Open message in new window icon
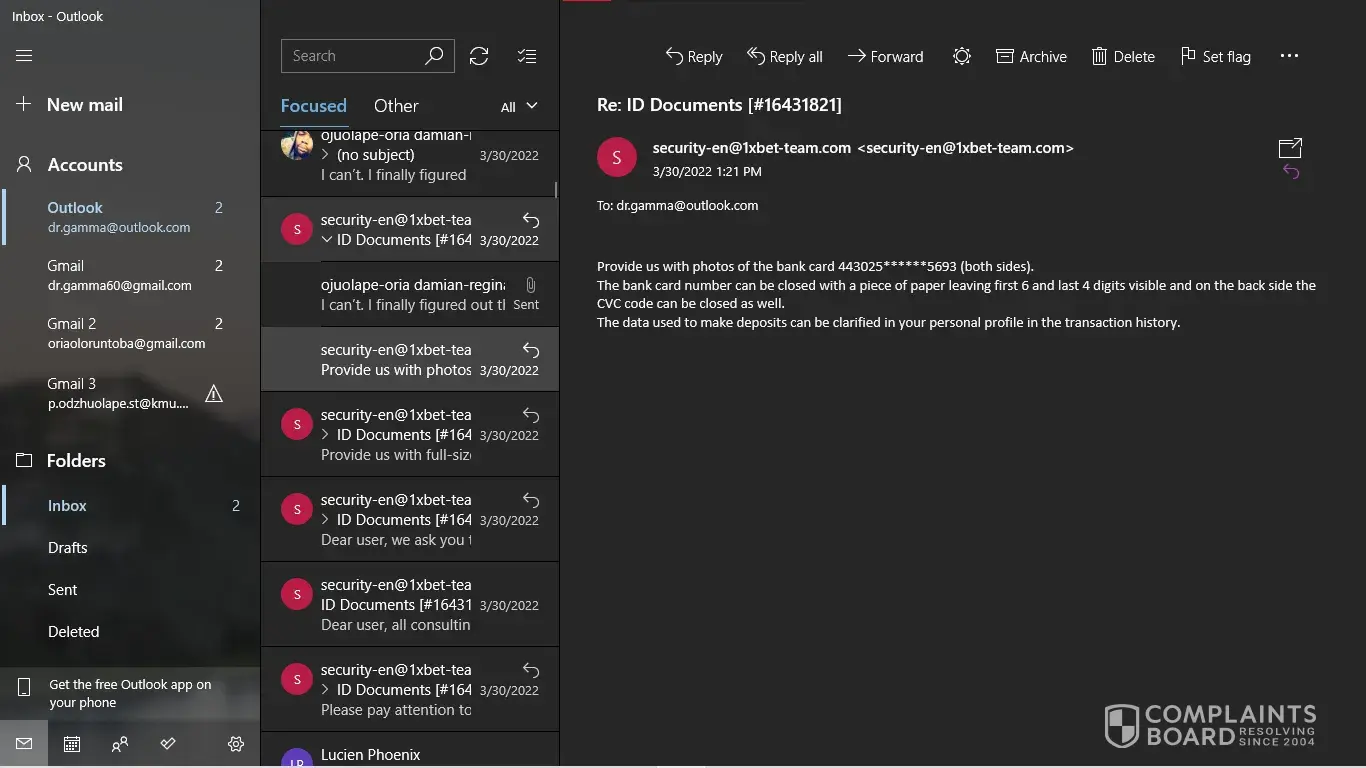The image size is (1366, 768). [1290, 148]
